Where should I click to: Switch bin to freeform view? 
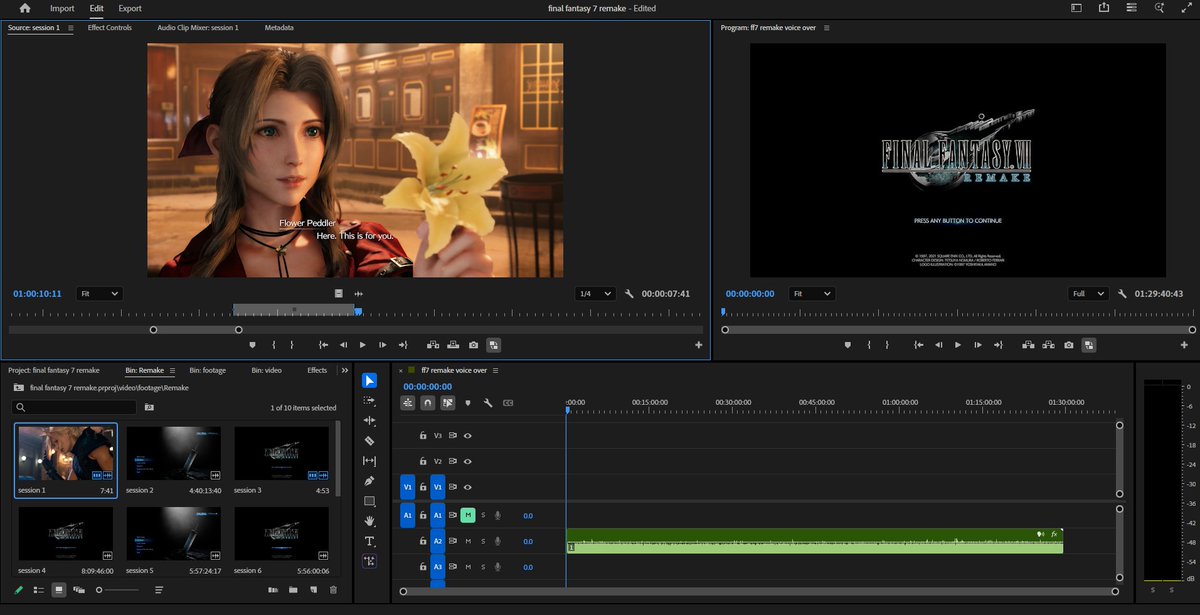tap(79, 590)
